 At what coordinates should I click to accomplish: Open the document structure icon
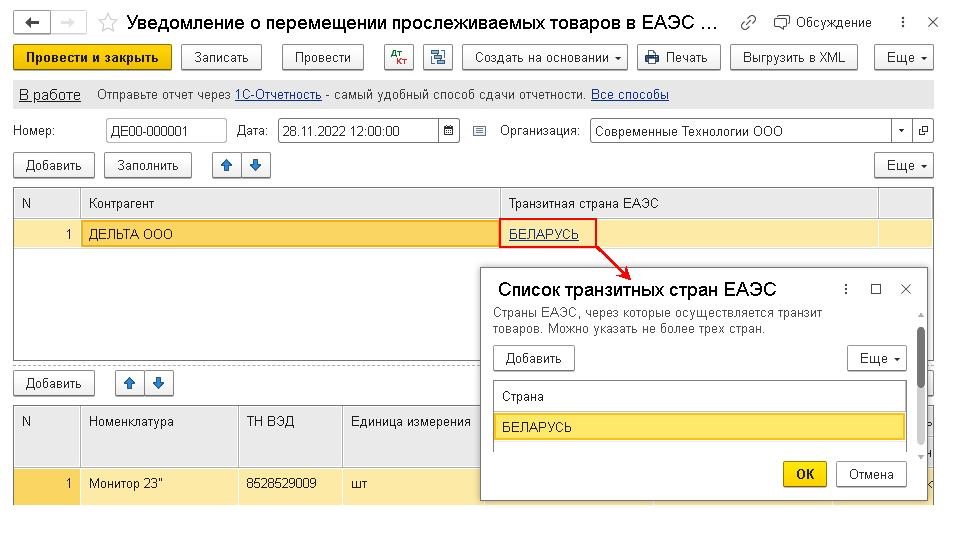coord(437,58)
